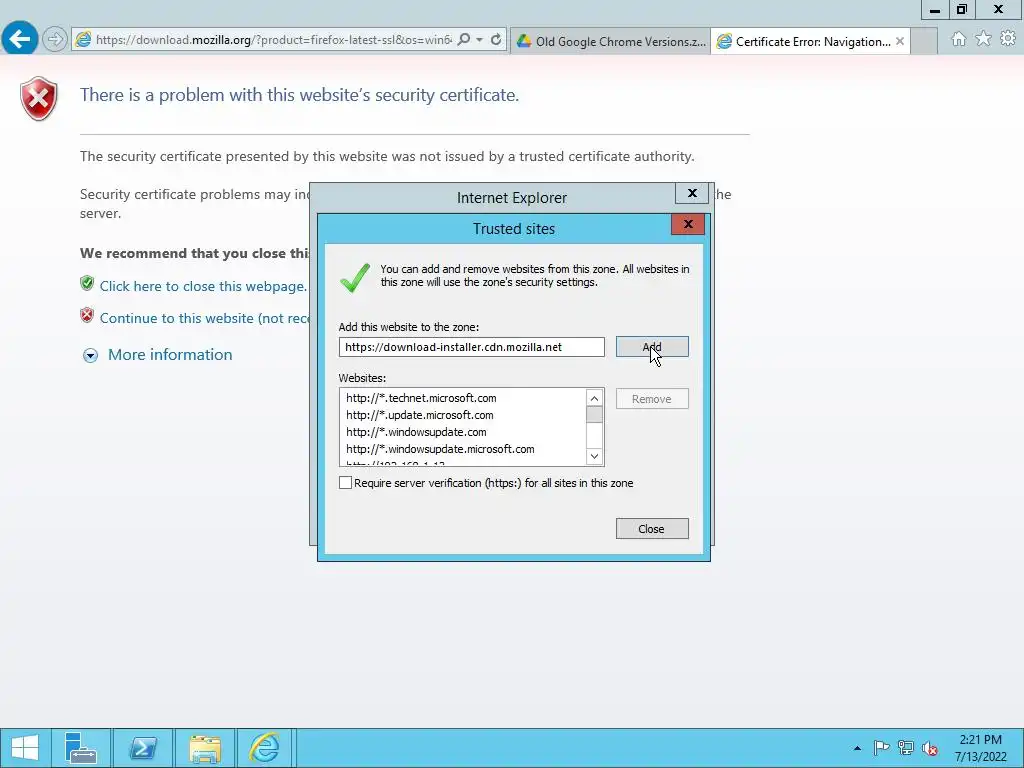Click the address bar URL field
Image resolution: width=1024 pixels, height=768 pixels.
click(274, 40)
